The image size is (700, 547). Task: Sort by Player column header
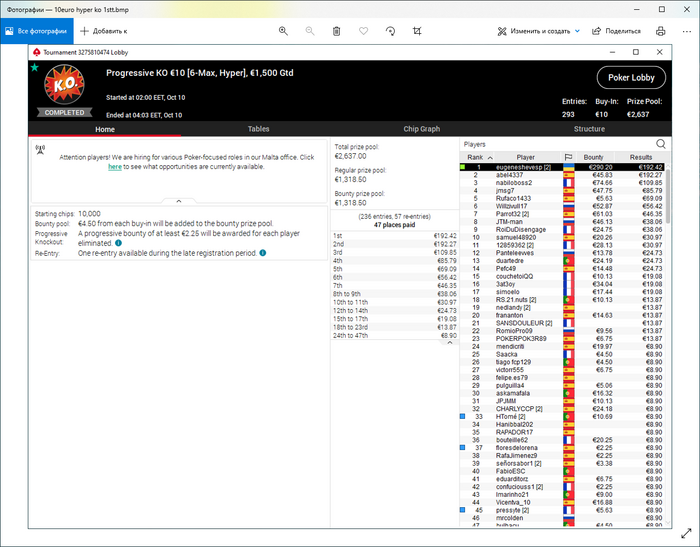525,157
